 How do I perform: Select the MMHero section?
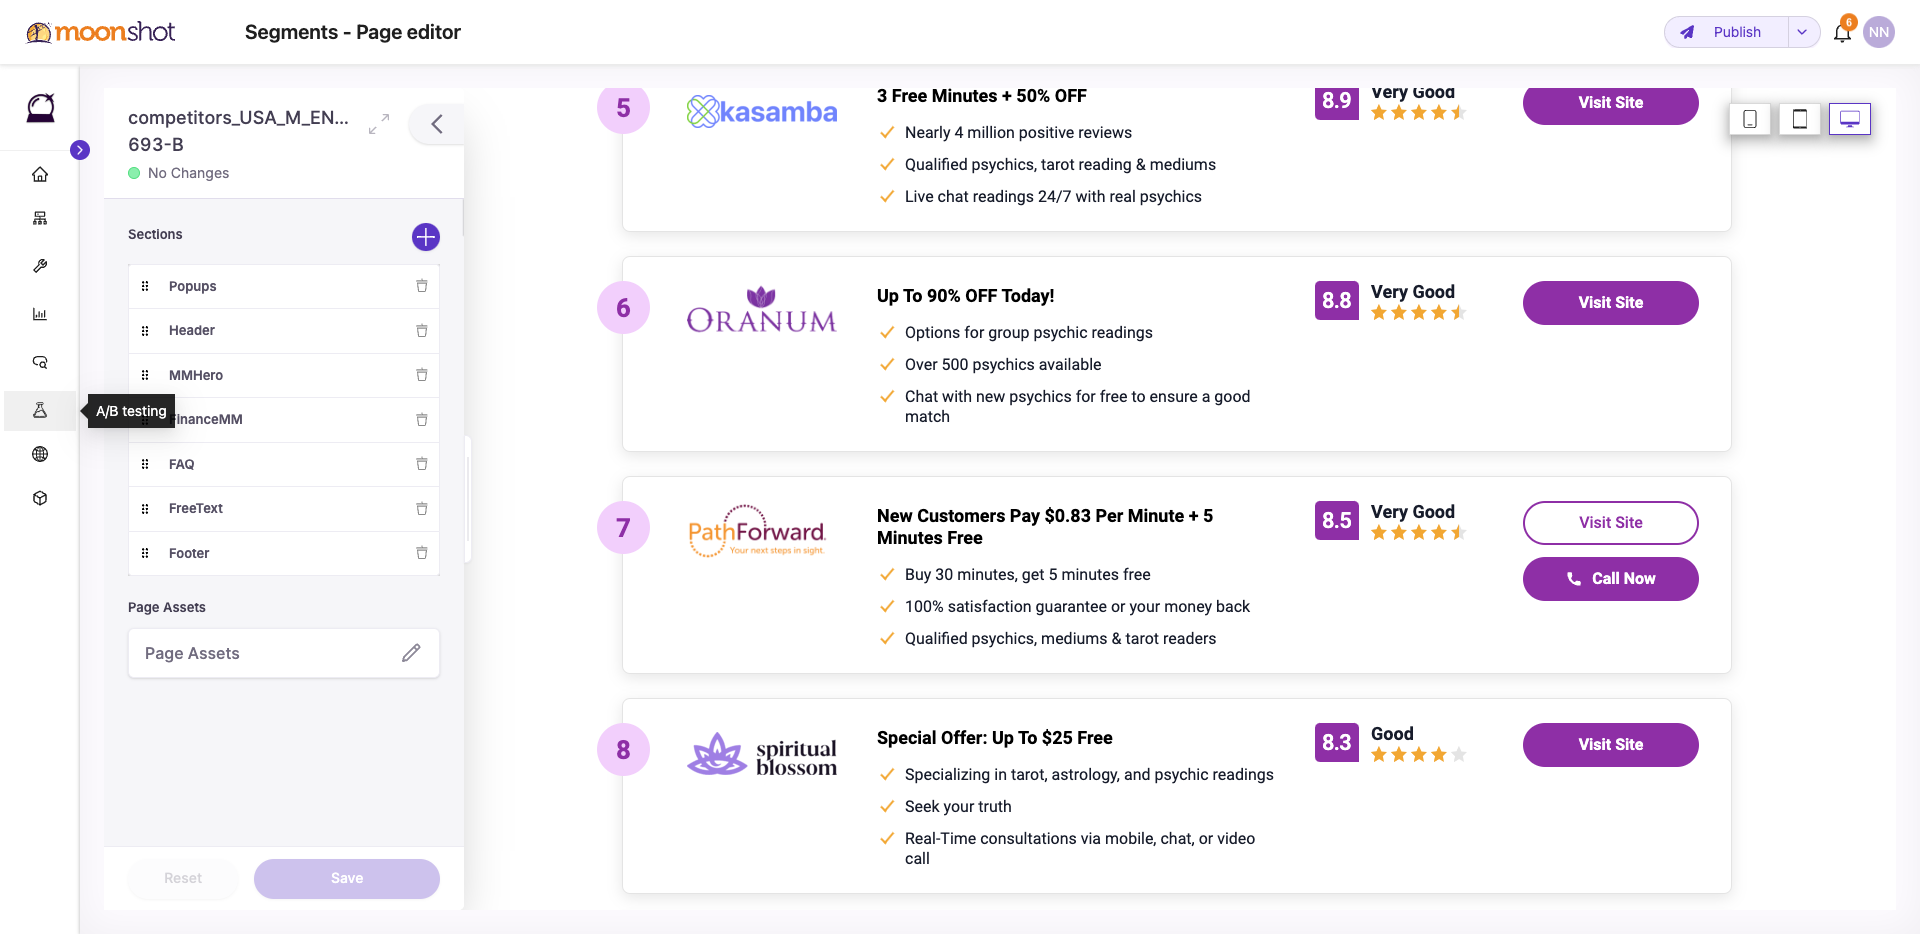(x=284, y=375)
